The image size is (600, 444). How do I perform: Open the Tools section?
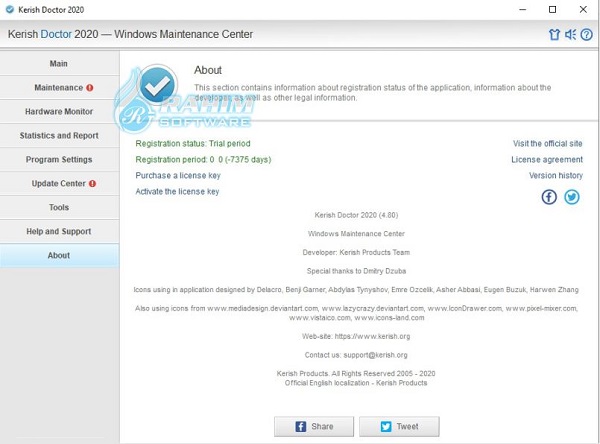(59, 207)
